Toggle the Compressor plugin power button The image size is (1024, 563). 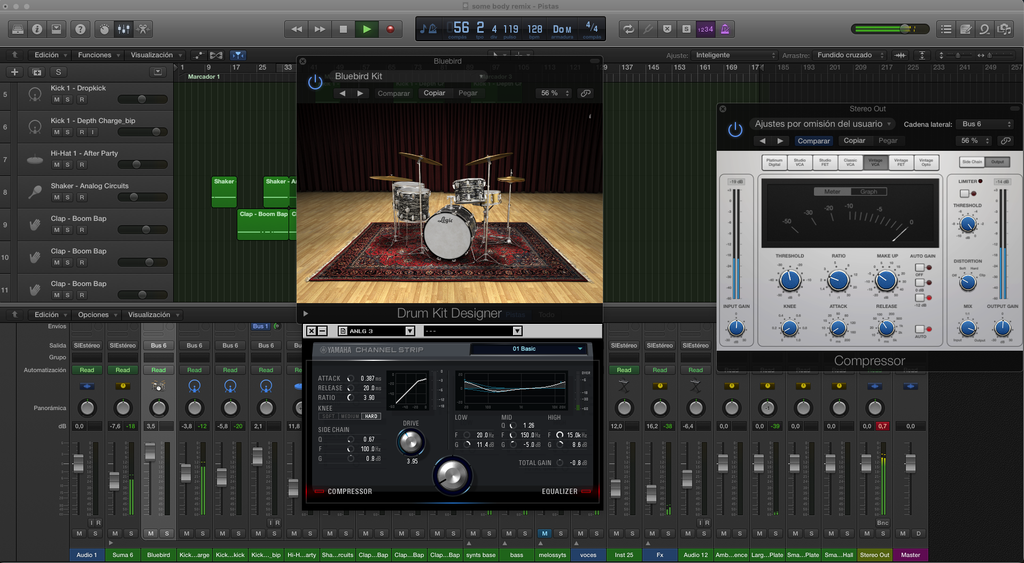(735, 129)
